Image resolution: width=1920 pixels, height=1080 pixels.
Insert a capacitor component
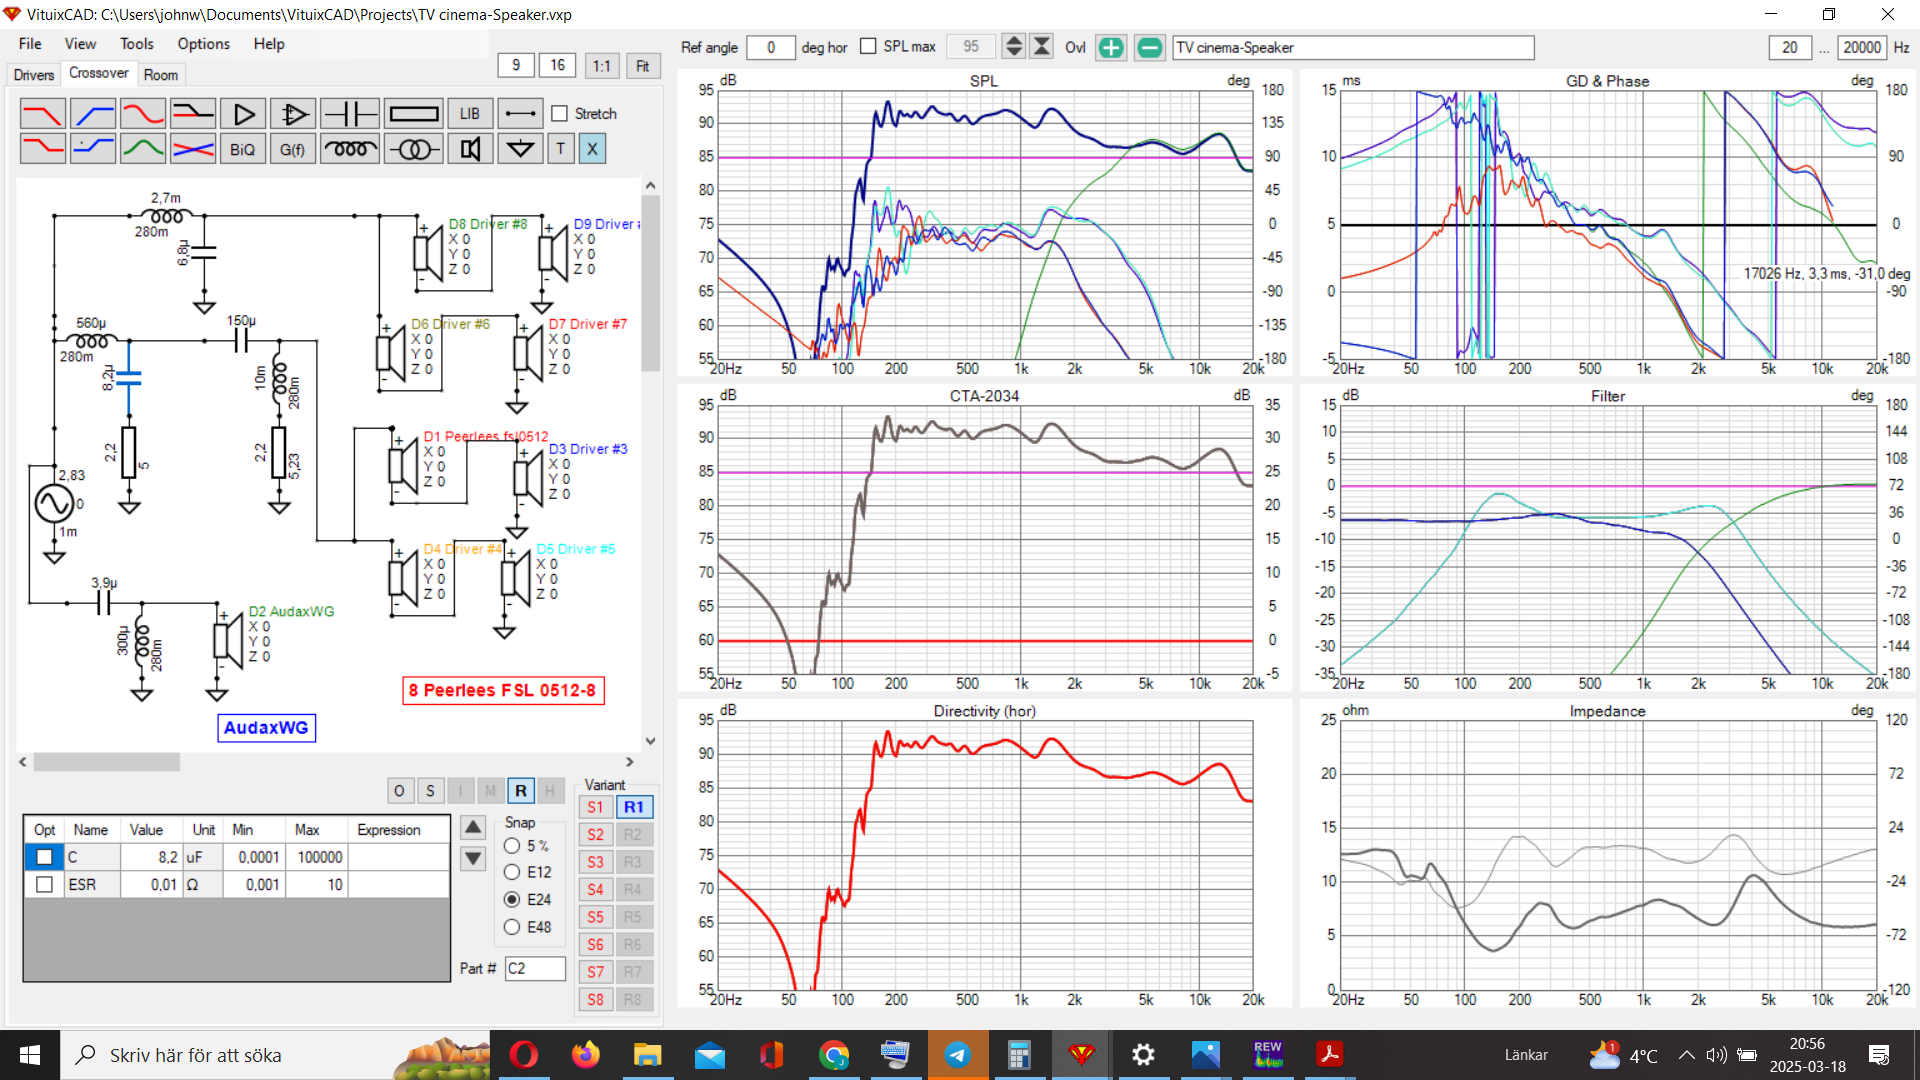pyautogui.click(x=350, y=114)
